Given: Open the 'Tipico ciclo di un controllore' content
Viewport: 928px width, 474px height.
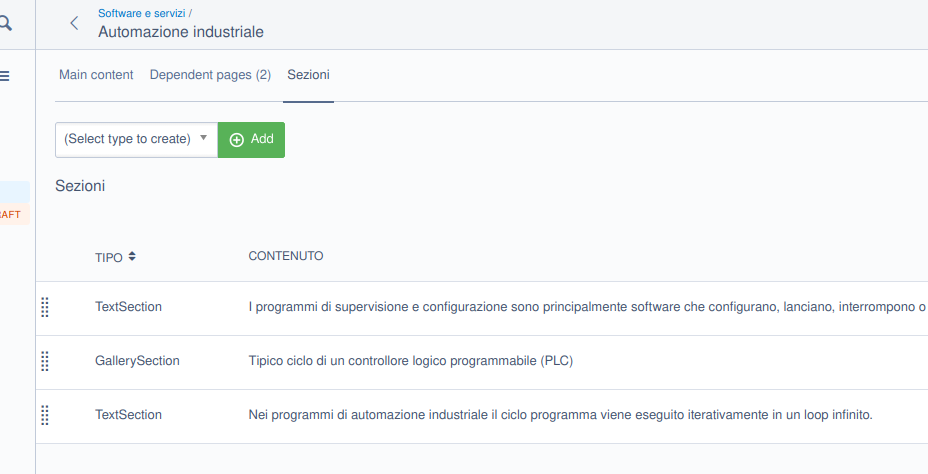Looking at the screenshot, I should click(x=410, y=361).
